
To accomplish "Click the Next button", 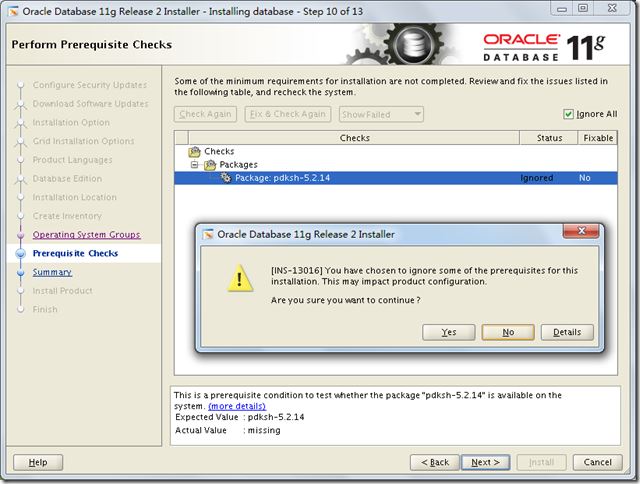I will click(x=485, y=462).
